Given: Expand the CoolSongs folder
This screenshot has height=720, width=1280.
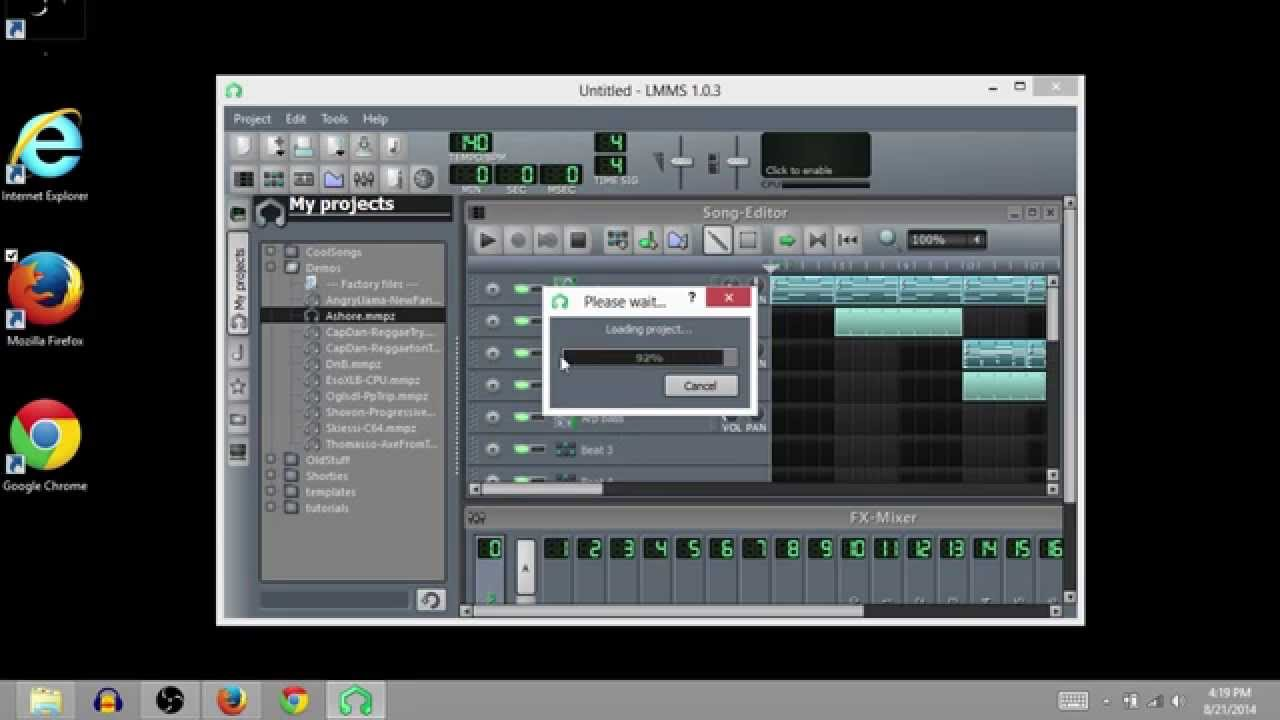Looking at the screenshot, I should 271,251.
